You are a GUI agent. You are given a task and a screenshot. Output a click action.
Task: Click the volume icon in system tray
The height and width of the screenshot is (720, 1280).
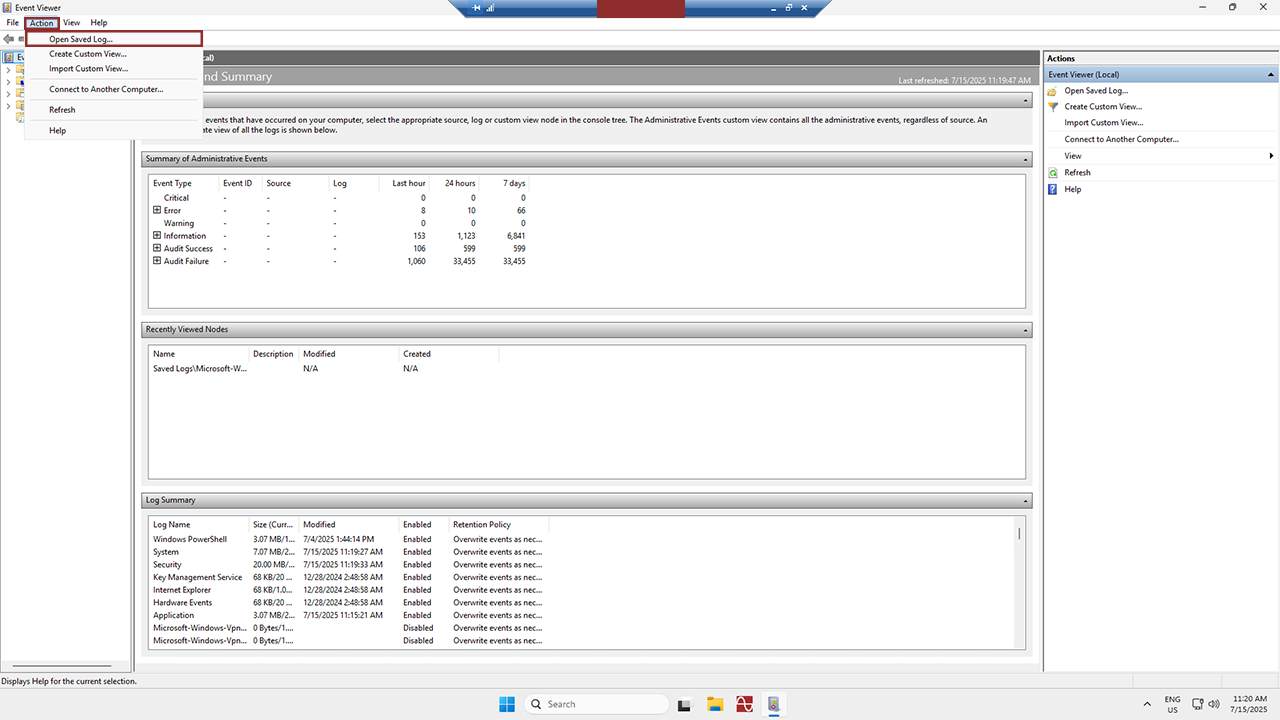click(1213, 704)
